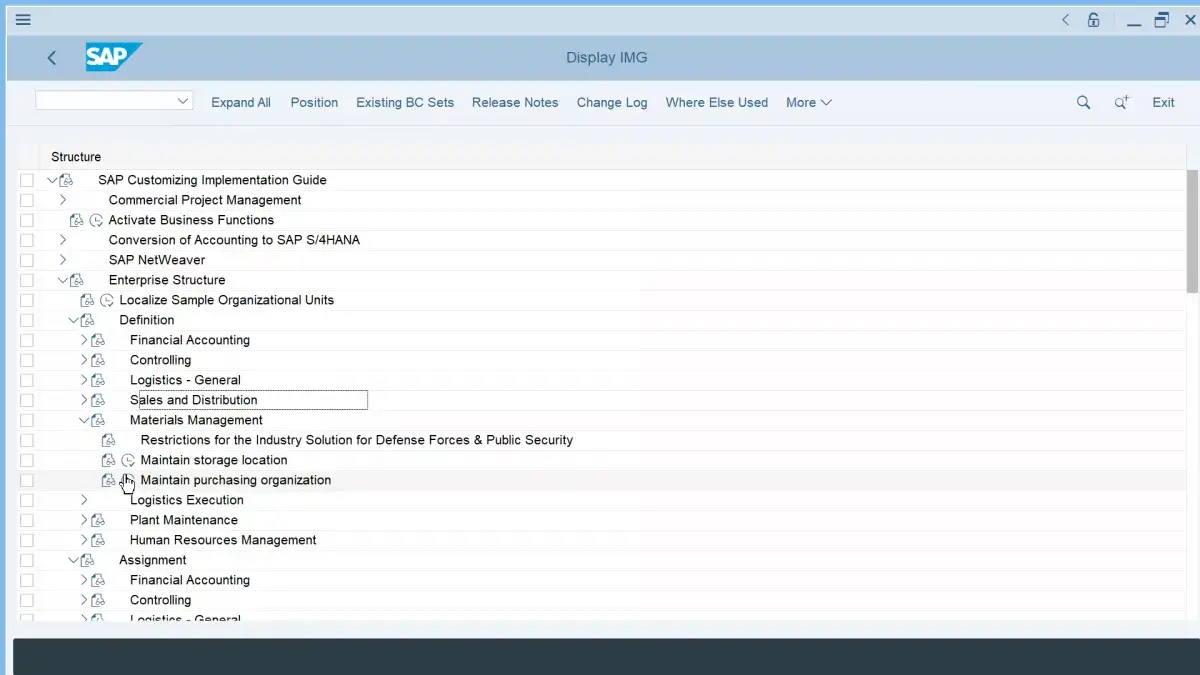Image resolution: width=1200 pixels, height=675 pixels.
Task: Click documentation icon beside Sales and Distribution
Action: (98, 400)
